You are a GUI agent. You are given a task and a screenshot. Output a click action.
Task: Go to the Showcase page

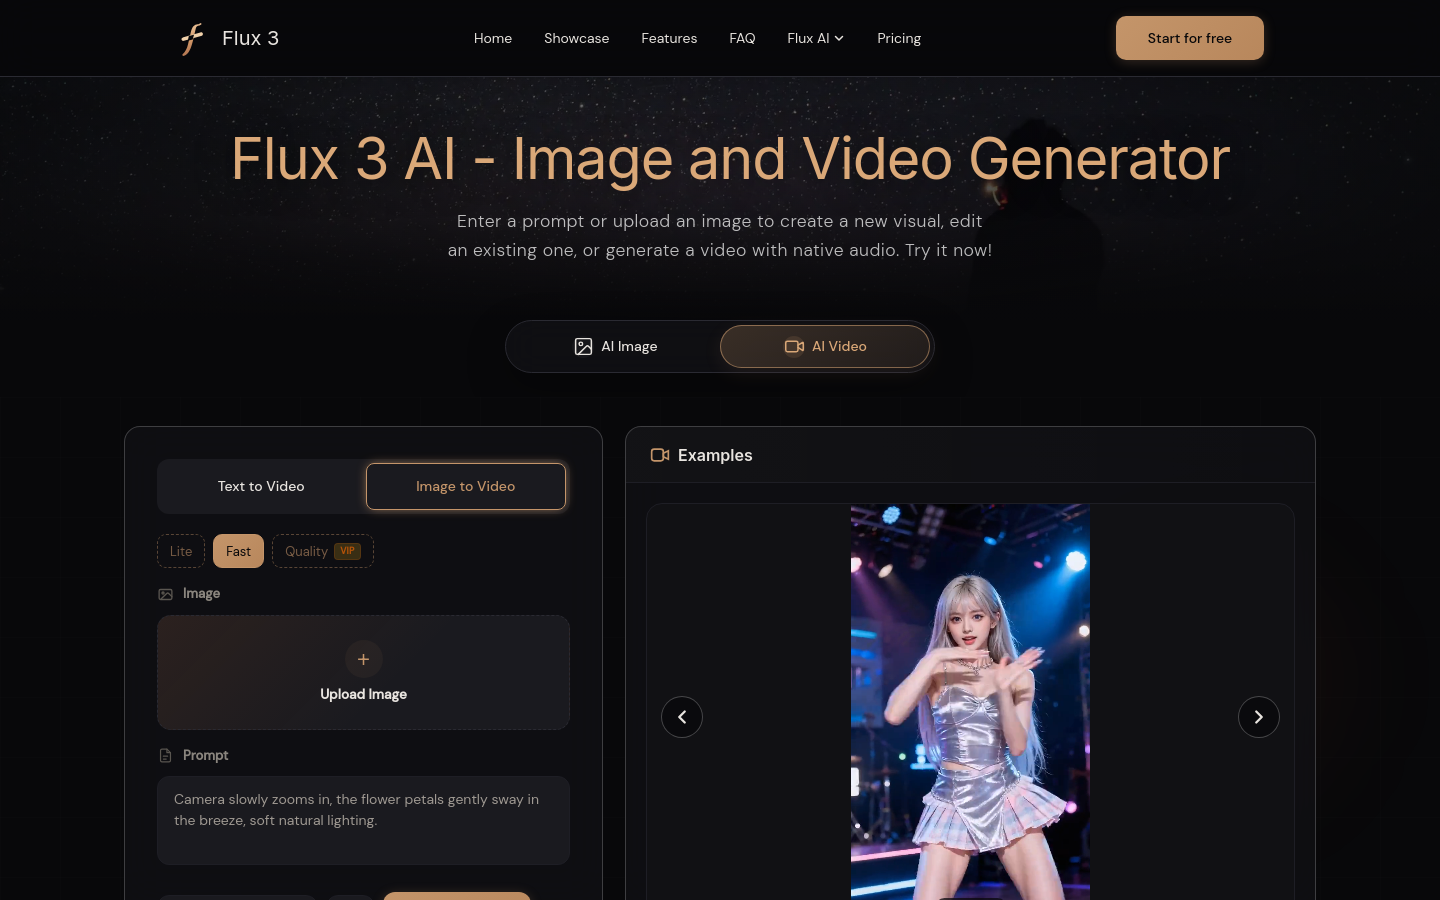(x=576, y=38)
